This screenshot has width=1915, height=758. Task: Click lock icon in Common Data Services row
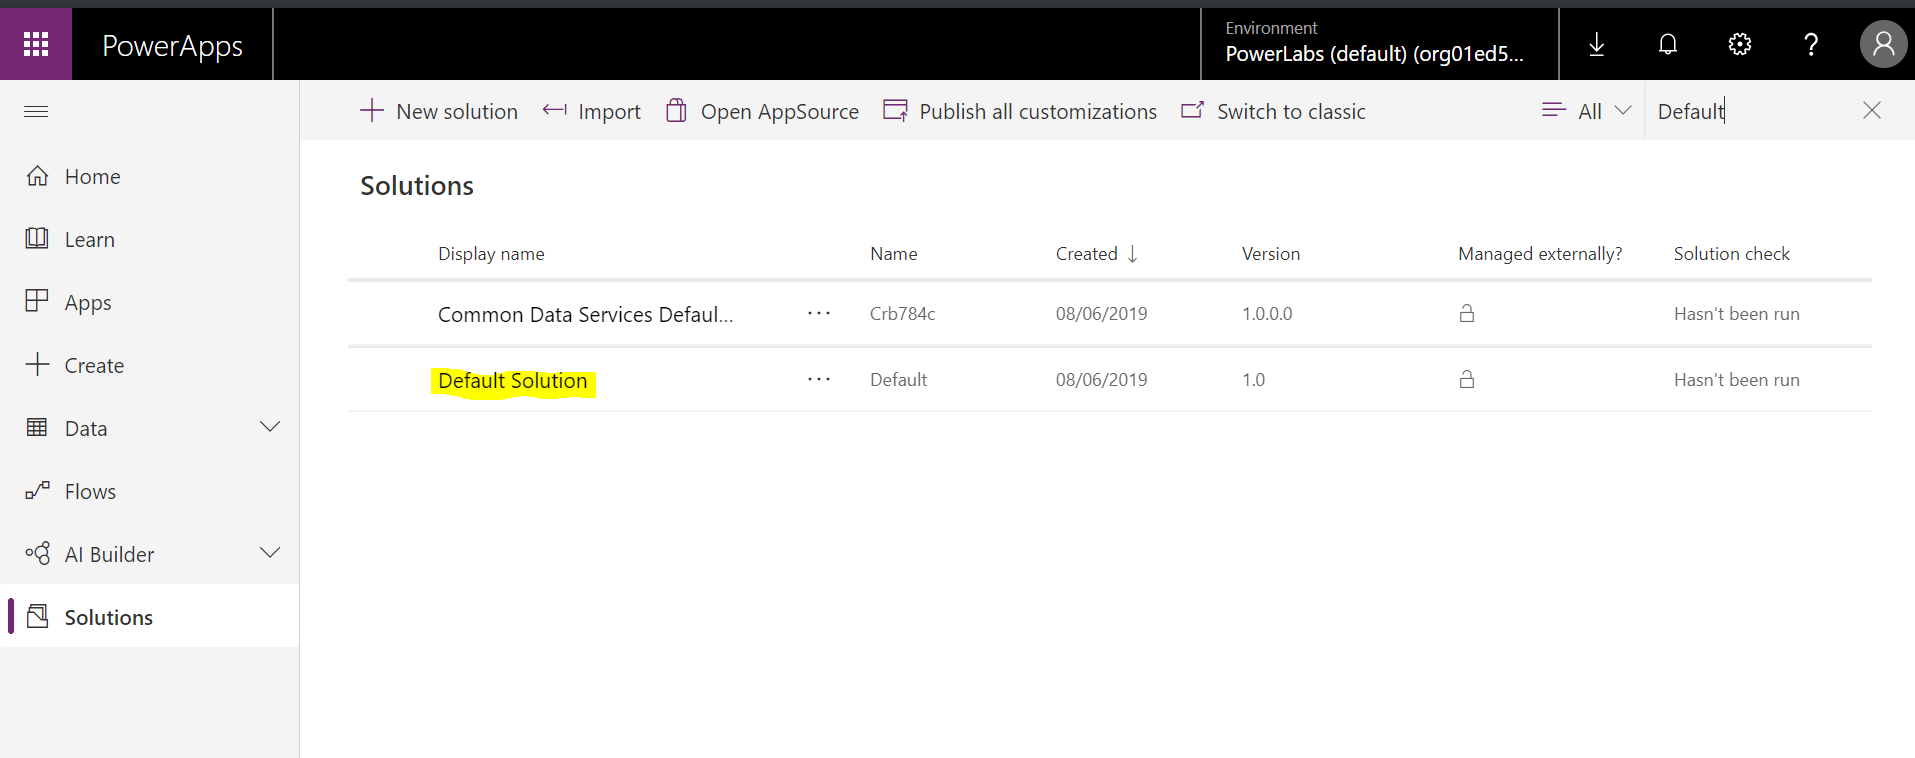tap(1466, 313)
